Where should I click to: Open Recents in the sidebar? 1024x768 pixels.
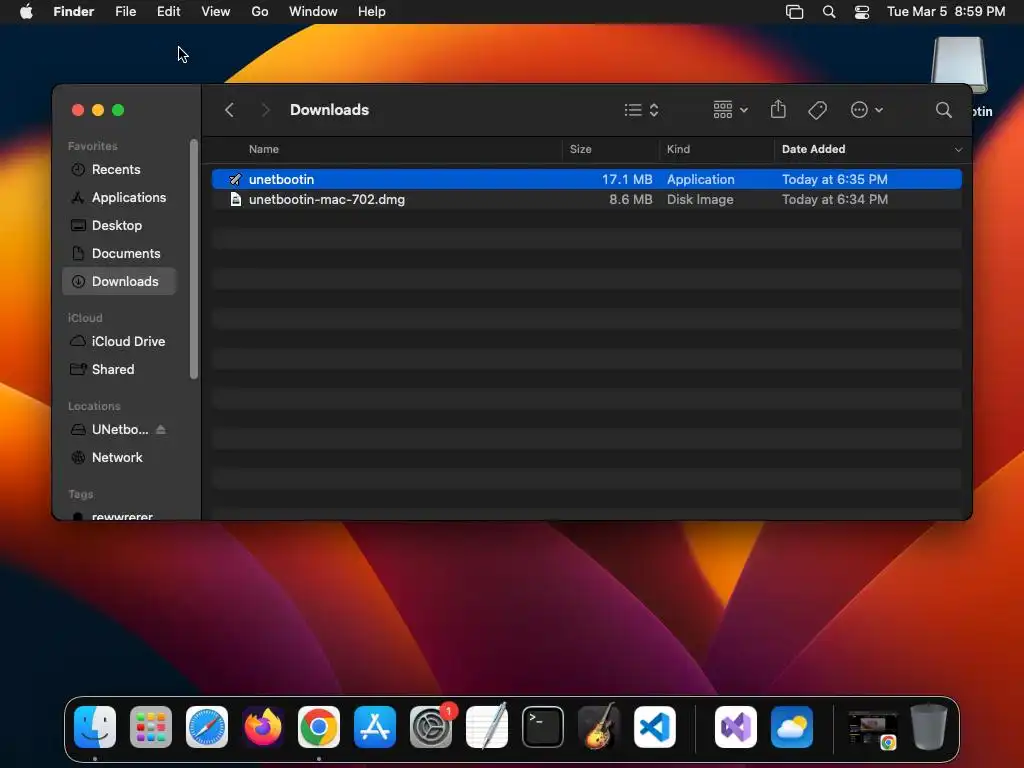(119, 169)
